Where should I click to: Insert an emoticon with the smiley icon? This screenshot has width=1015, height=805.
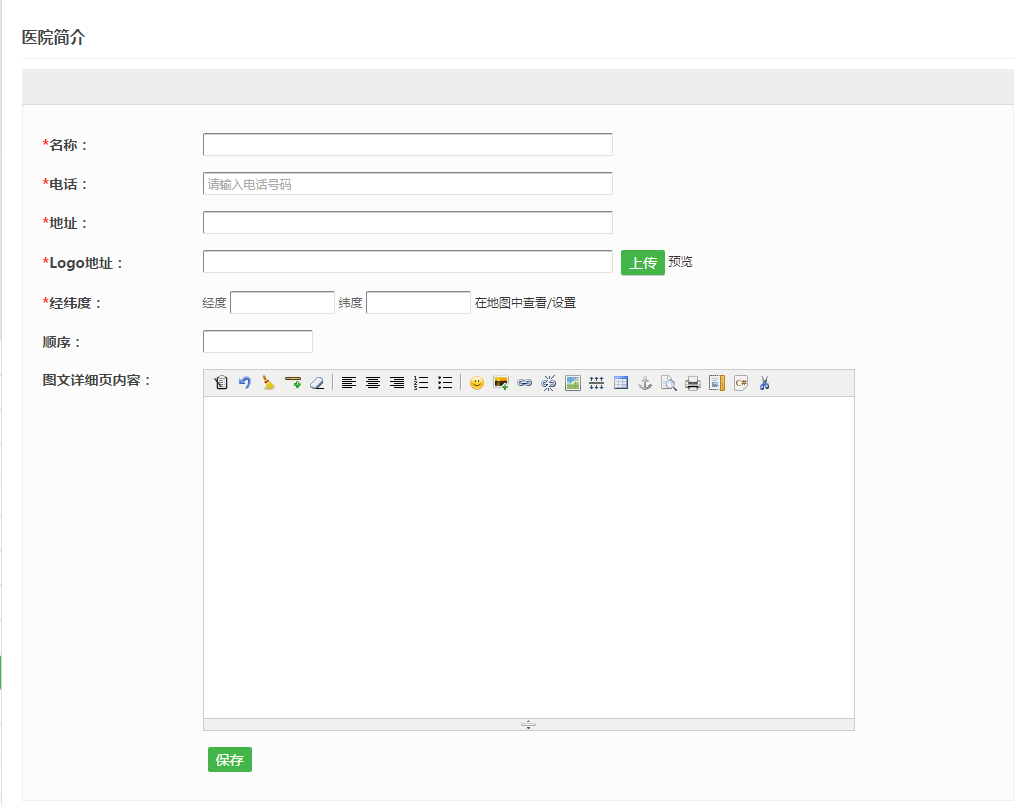tap(477, 383)
